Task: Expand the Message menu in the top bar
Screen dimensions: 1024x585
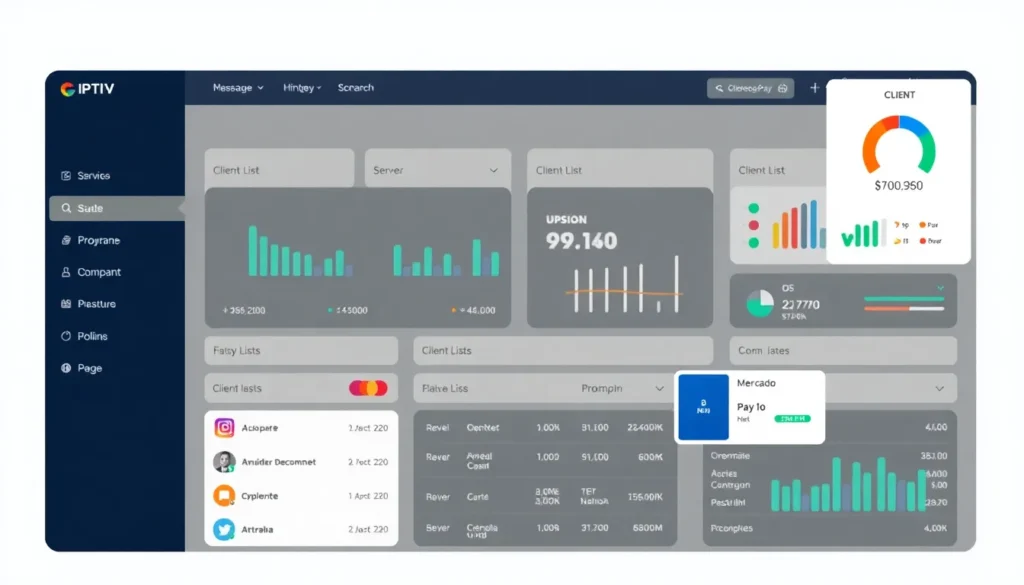Action: (x=238, y=88)
